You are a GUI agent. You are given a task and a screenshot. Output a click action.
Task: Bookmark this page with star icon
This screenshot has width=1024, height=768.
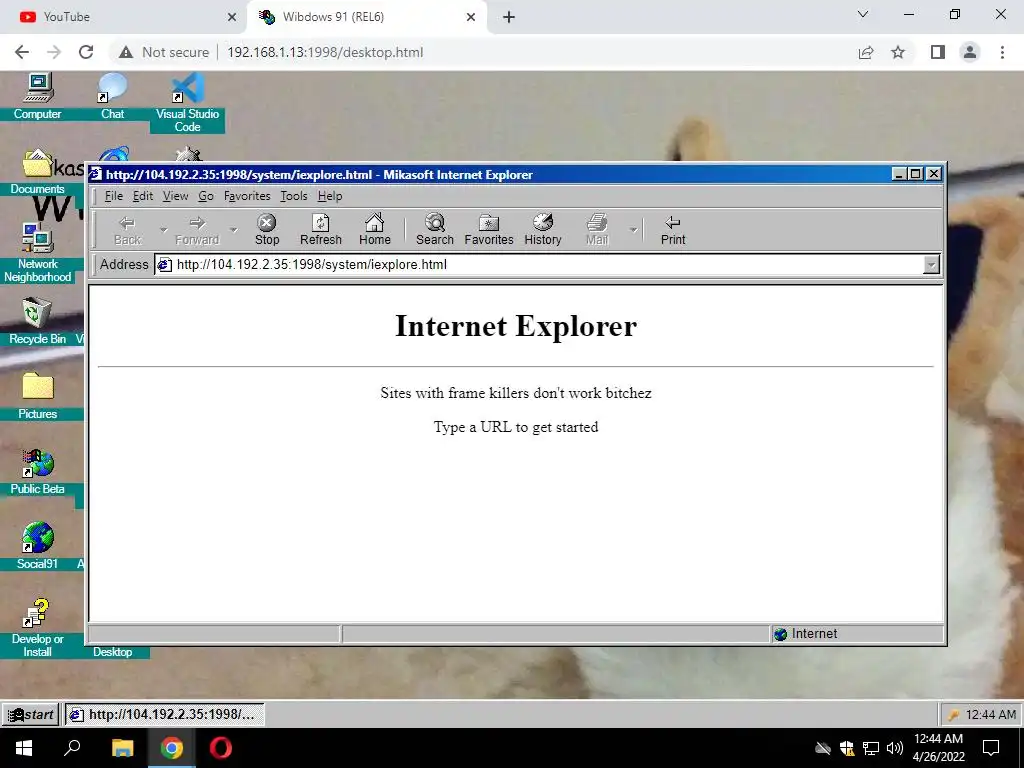[898, 52]
